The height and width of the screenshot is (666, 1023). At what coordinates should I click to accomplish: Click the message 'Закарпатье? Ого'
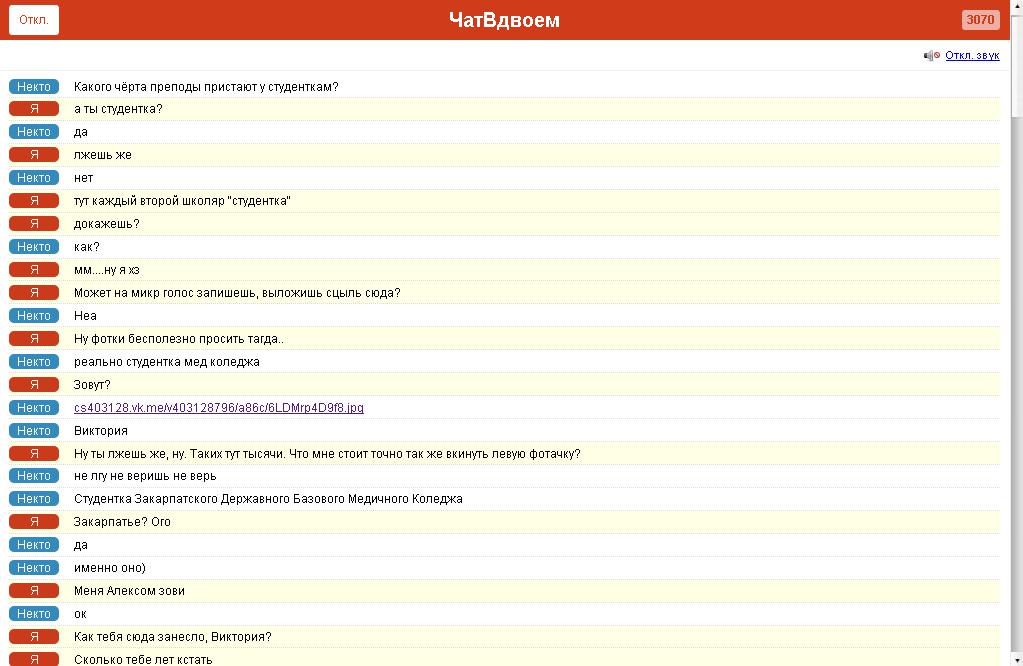[x=122, y=522]
